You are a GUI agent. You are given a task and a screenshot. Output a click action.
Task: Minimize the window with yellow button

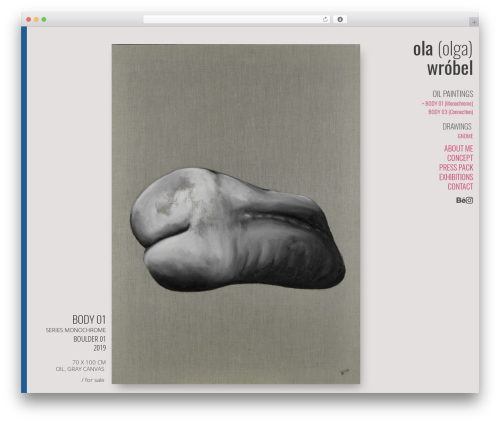[x=36, y=20]
